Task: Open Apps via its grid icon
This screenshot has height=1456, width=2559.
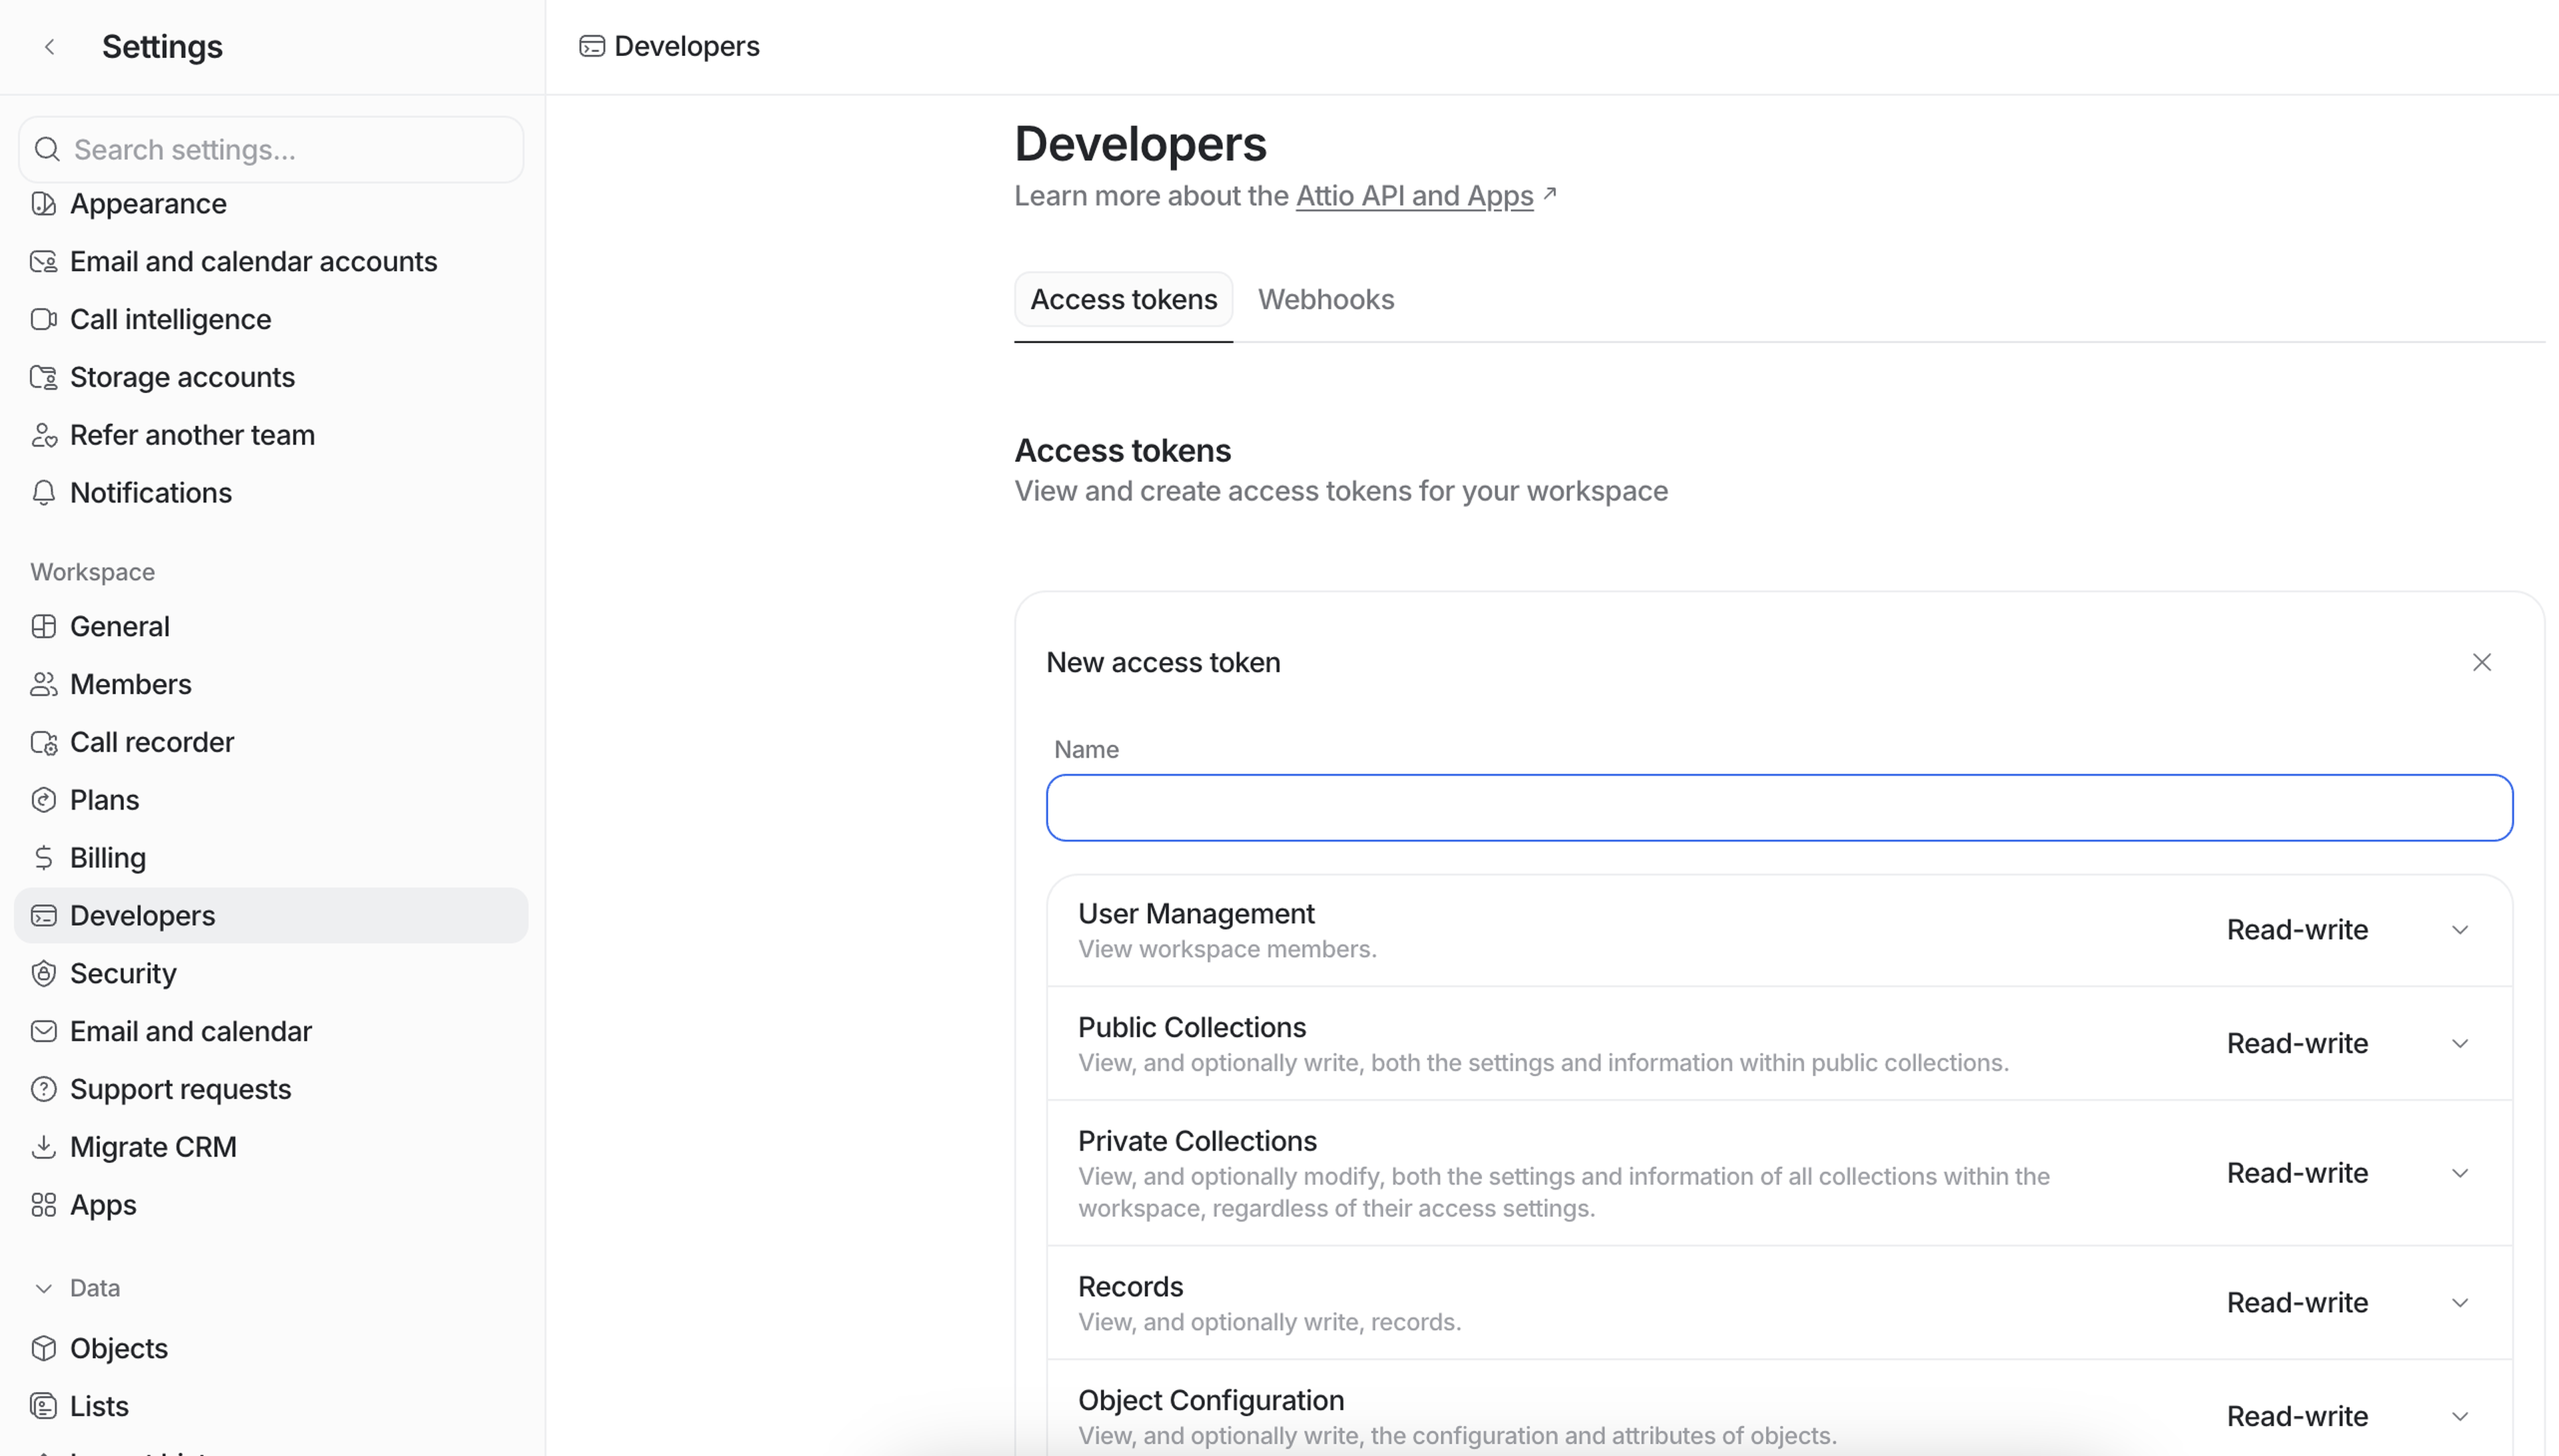Action: (x=43, y=1205)
